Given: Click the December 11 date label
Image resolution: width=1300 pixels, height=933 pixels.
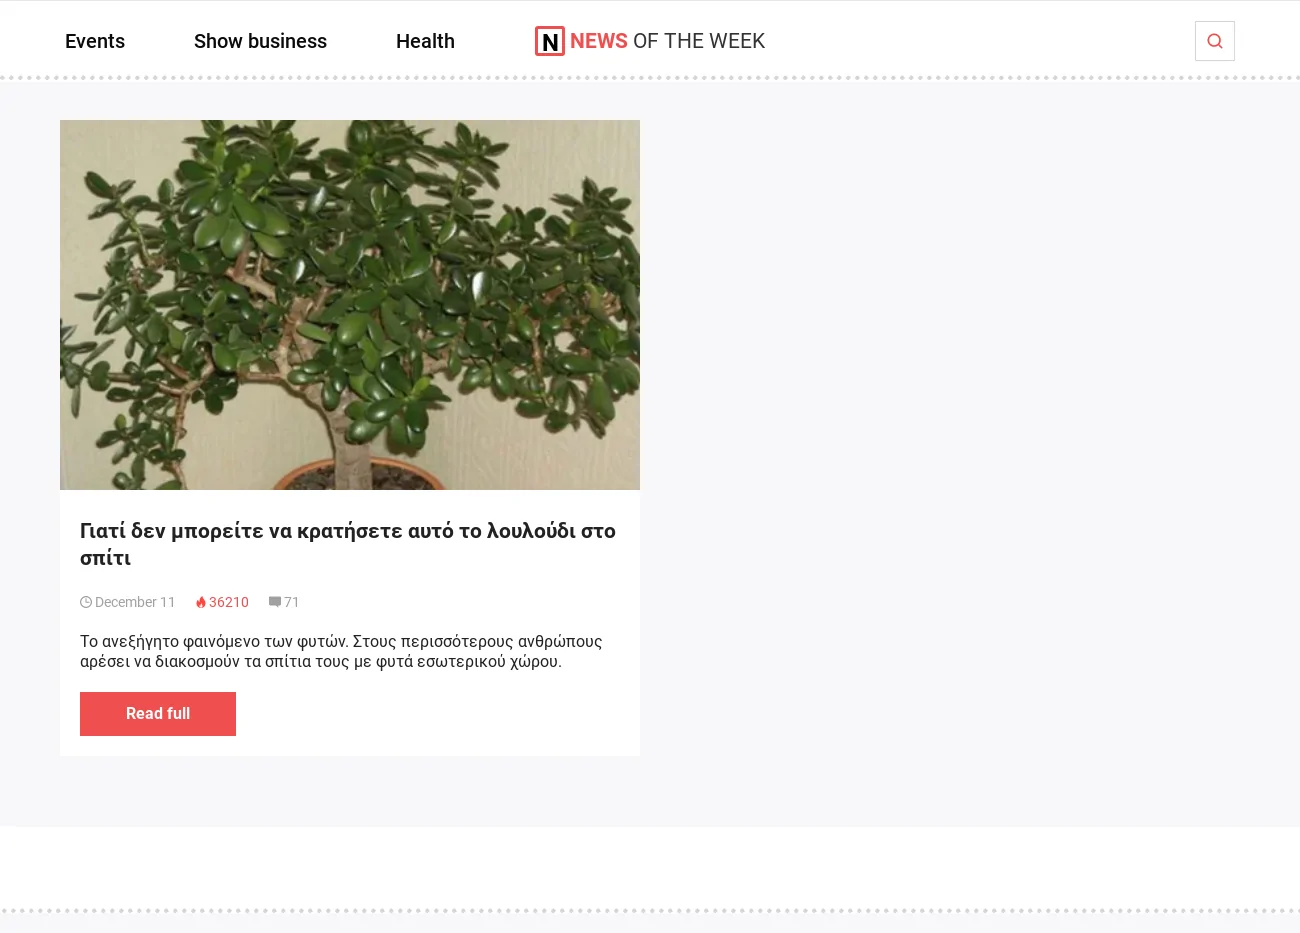Looking at the screenshot, I should click(135, 602).
